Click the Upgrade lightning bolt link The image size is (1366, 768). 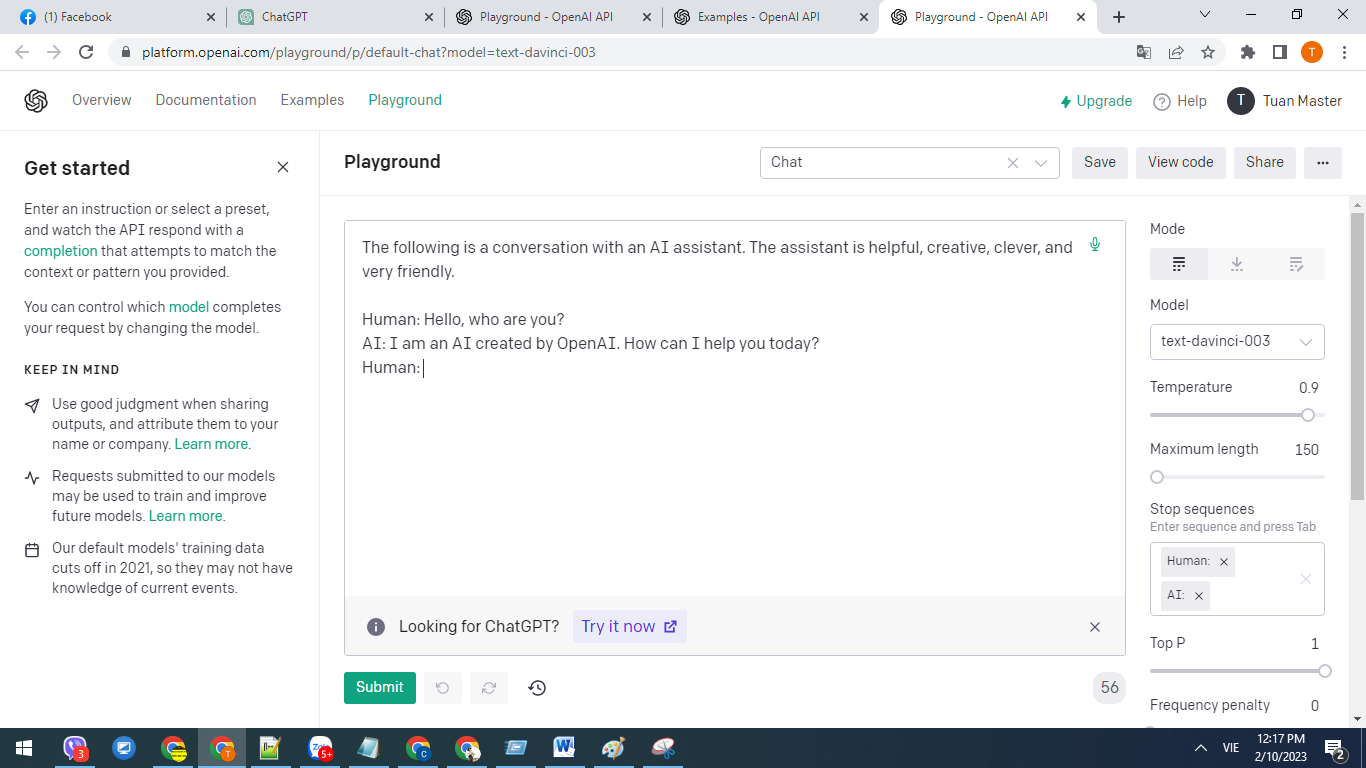pyautogui.click(x=1096, y=101)
